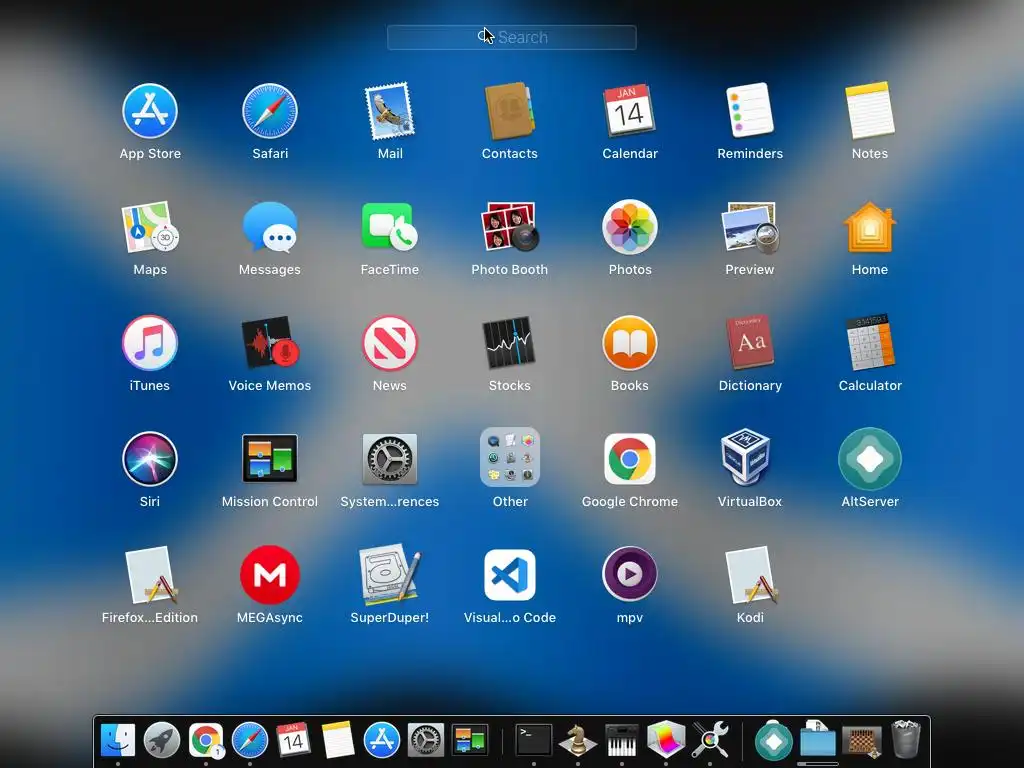Open Terminal from the Dock
This screenshot has width=1024, height=768.
point(534,740)
